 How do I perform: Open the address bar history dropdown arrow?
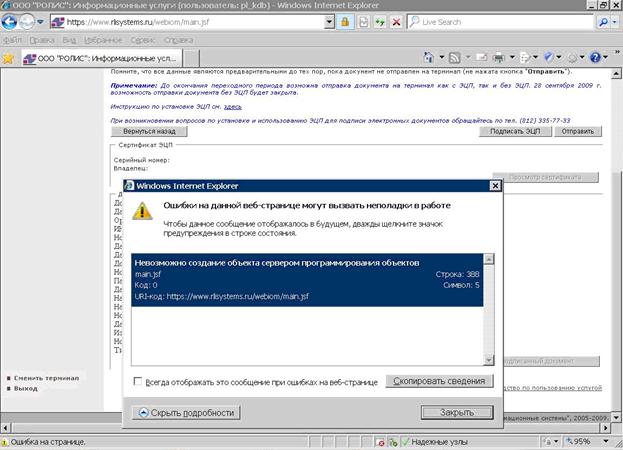(329, 22)
